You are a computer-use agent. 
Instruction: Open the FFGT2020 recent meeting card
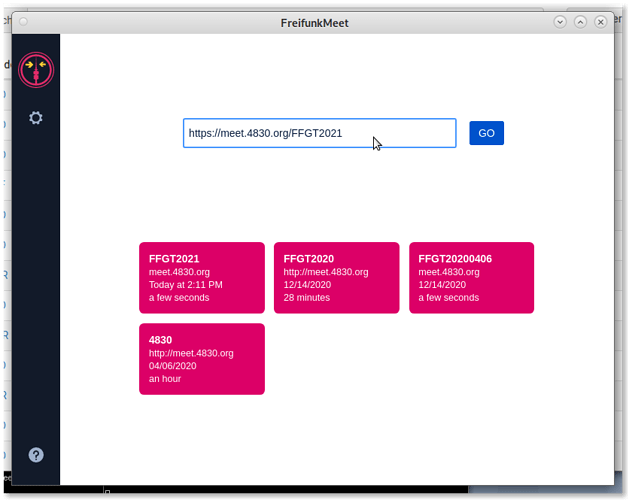336,278
